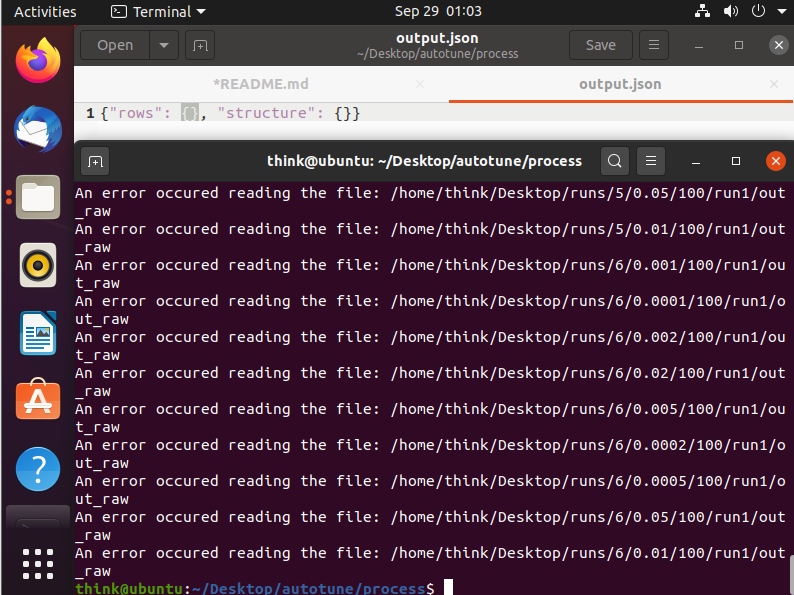Open search in the terminal window

(x=615, y=161)
